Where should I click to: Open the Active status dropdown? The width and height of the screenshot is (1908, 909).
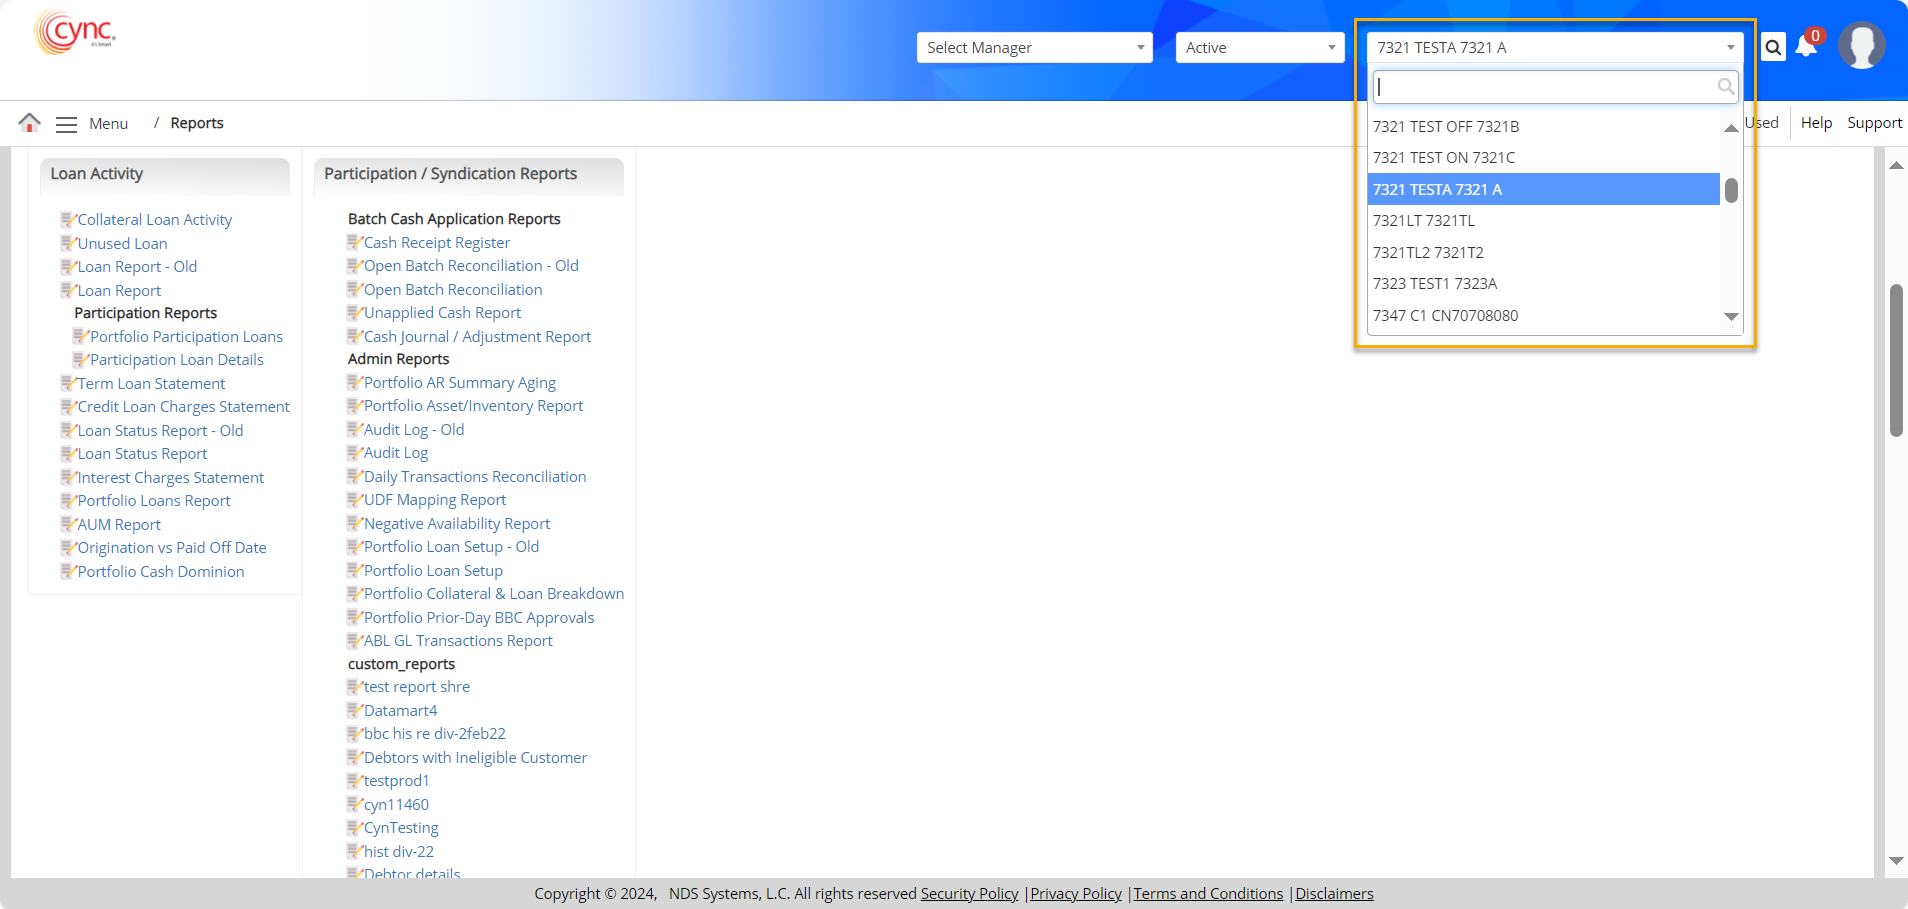point(1259,48)
